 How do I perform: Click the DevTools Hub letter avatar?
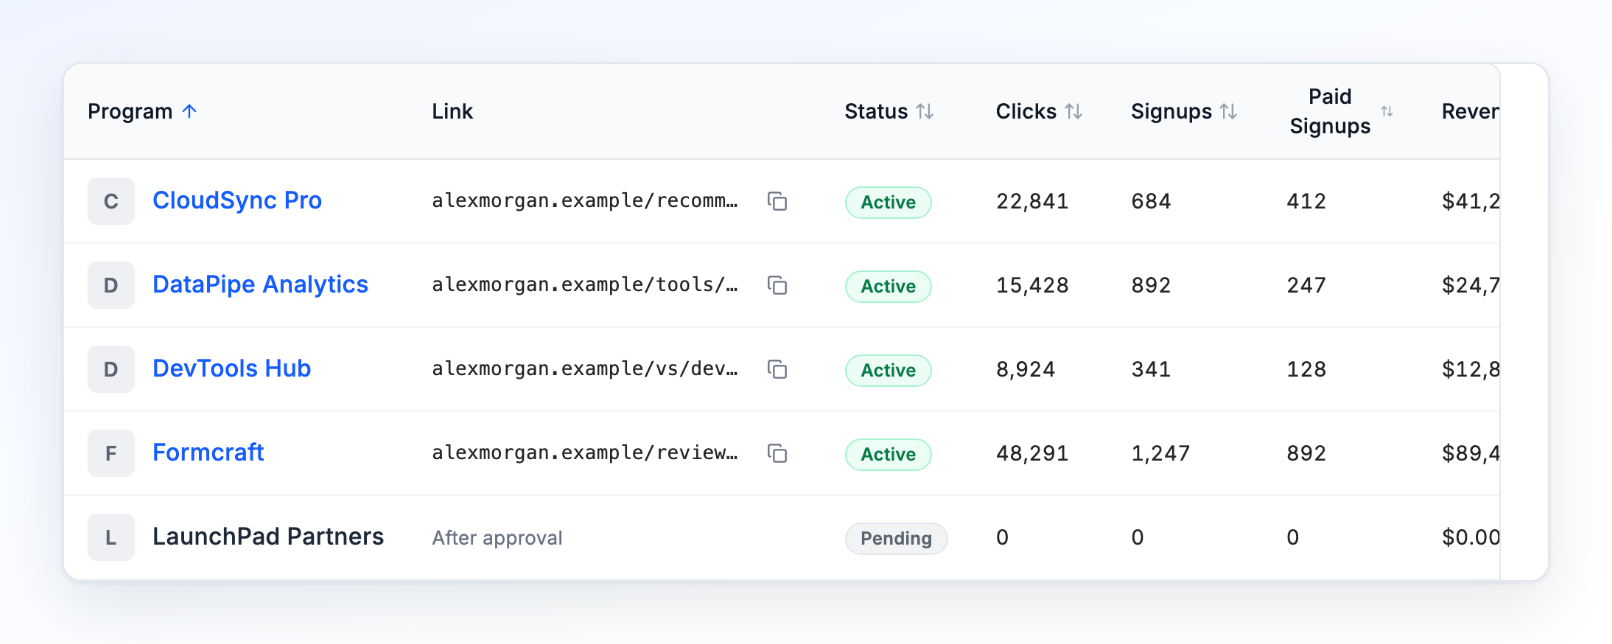point(111,369)
